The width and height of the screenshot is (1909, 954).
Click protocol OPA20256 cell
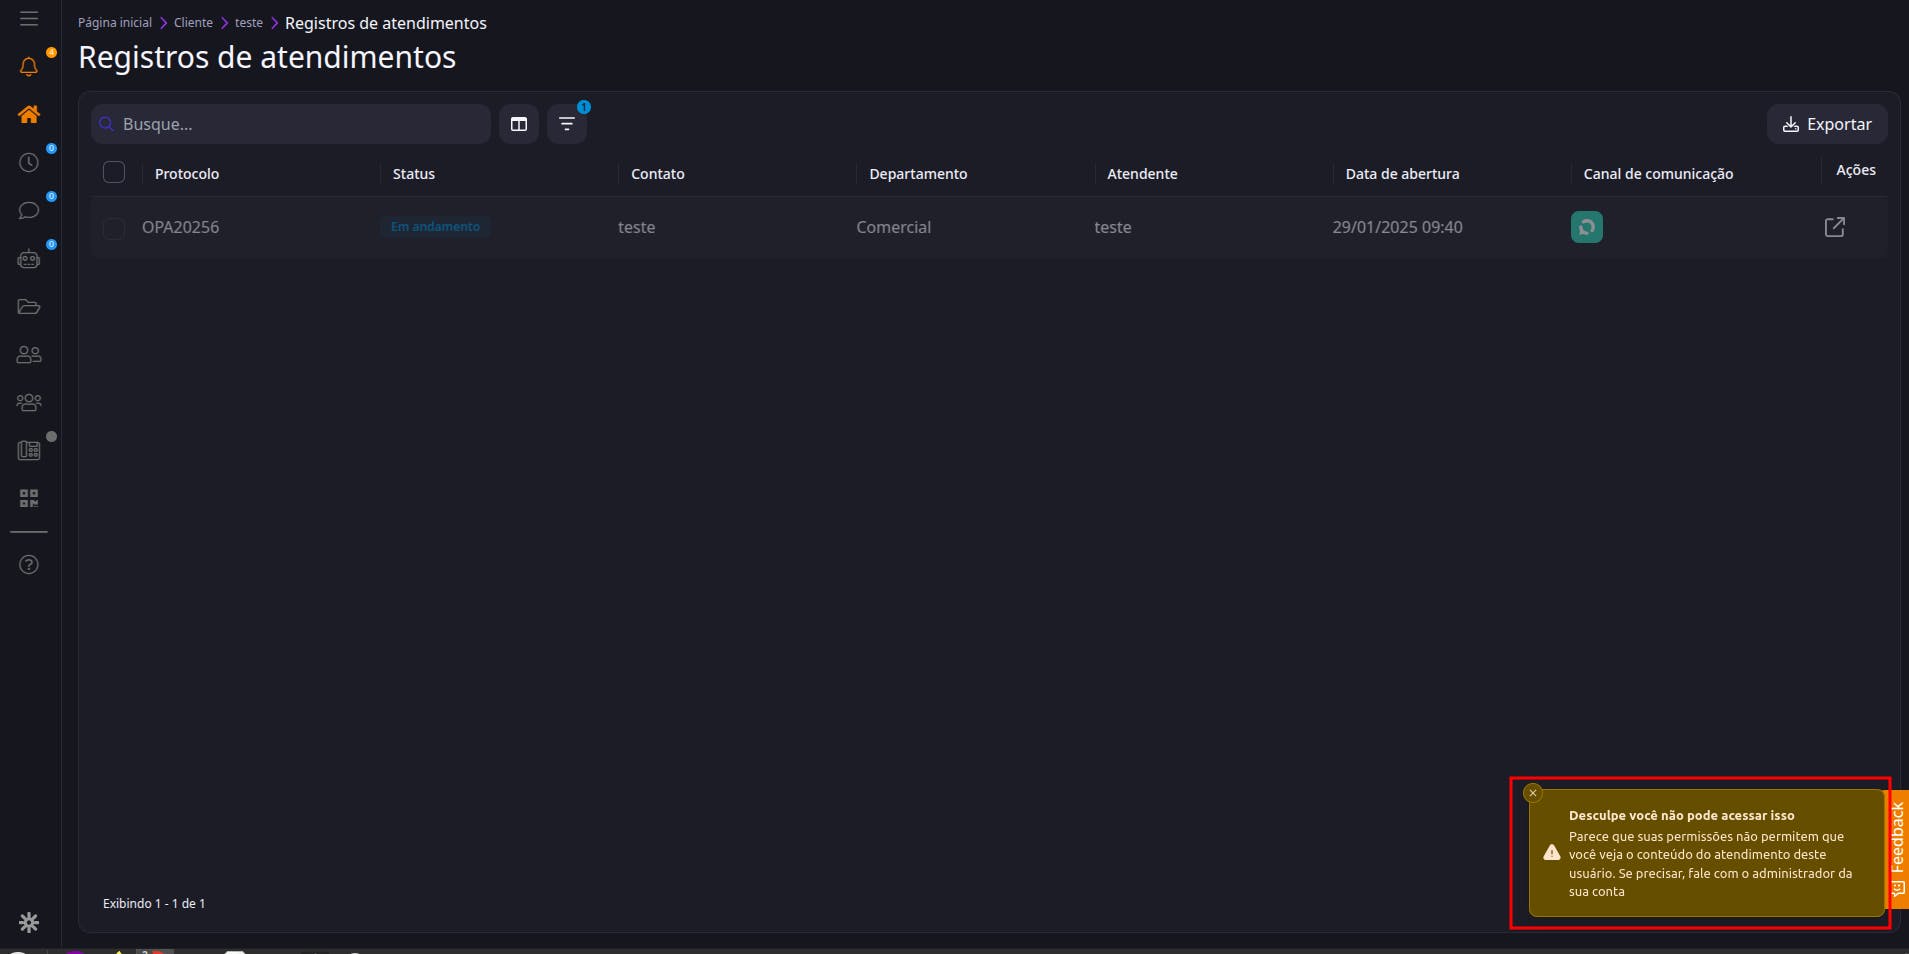click(x=181, y=227)
